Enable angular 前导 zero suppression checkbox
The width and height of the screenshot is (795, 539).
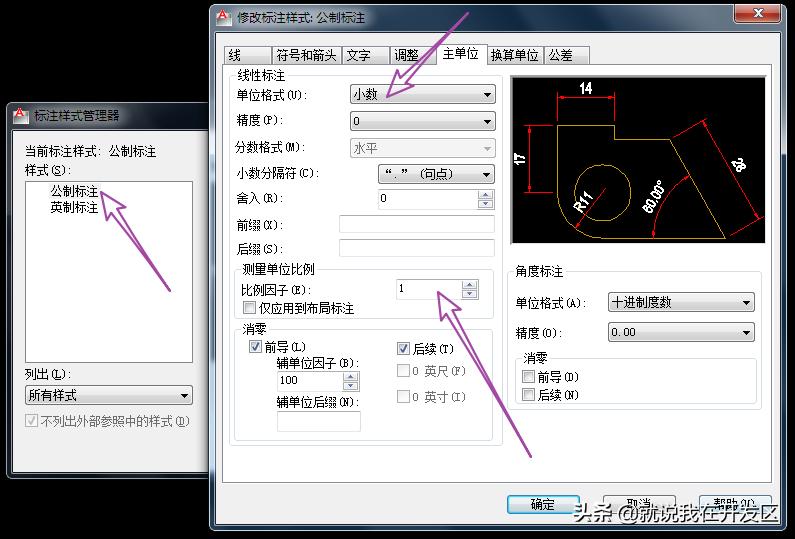point(528,376)
